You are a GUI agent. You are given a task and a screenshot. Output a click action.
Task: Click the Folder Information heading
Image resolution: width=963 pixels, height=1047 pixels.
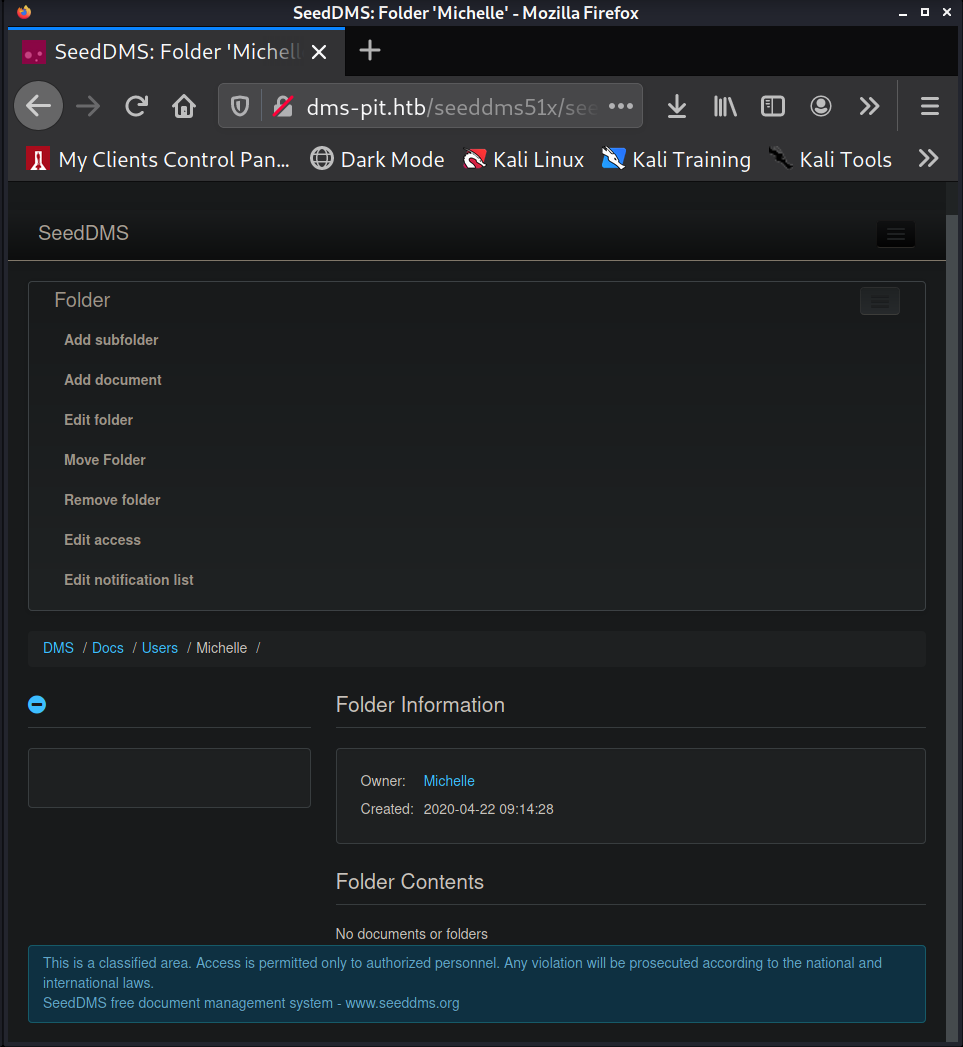pos(420,704)
